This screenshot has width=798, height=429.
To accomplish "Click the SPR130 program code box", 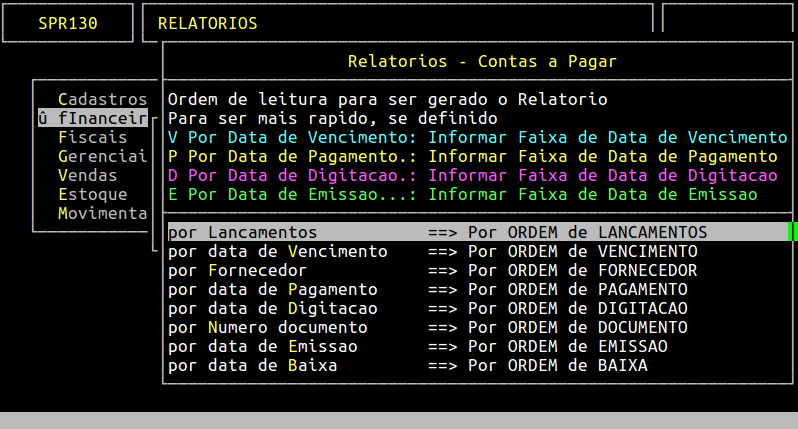I will (x=68, y=23).
